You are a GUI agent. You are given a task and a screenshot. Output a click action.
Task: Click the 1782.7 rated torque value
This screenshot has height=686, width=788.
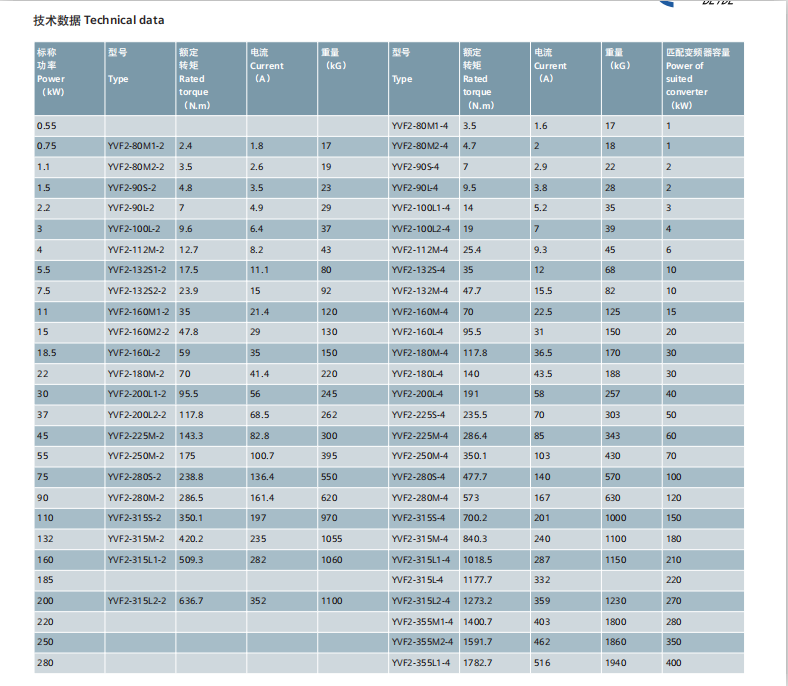coord(477,662)
